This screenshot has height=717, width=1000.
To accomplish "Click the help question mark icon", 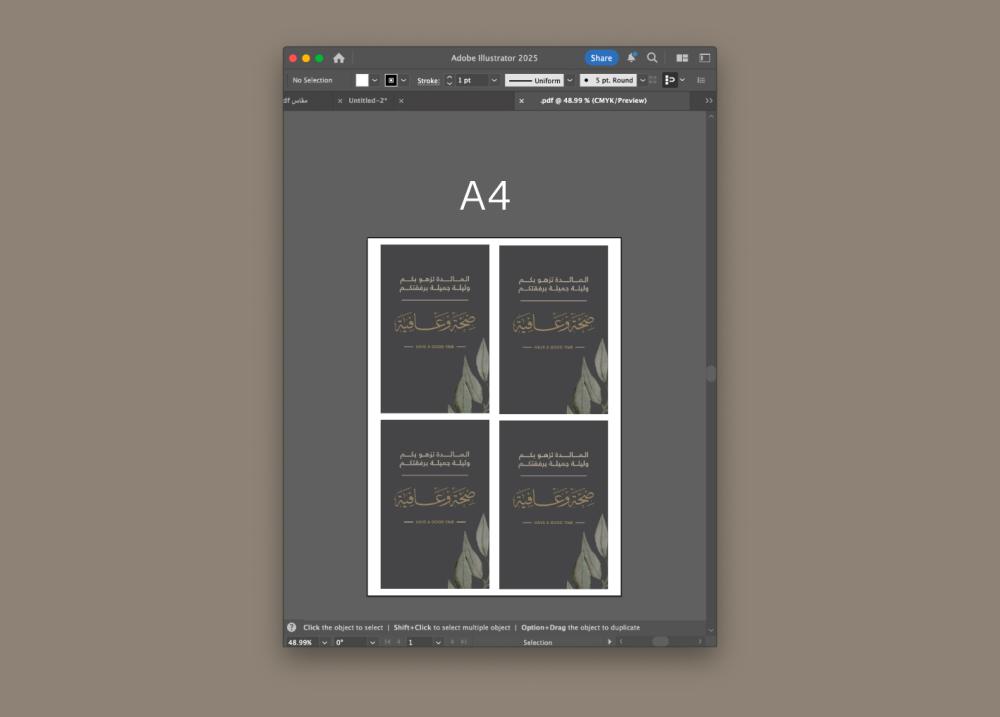I will click(x=292, y=627).
